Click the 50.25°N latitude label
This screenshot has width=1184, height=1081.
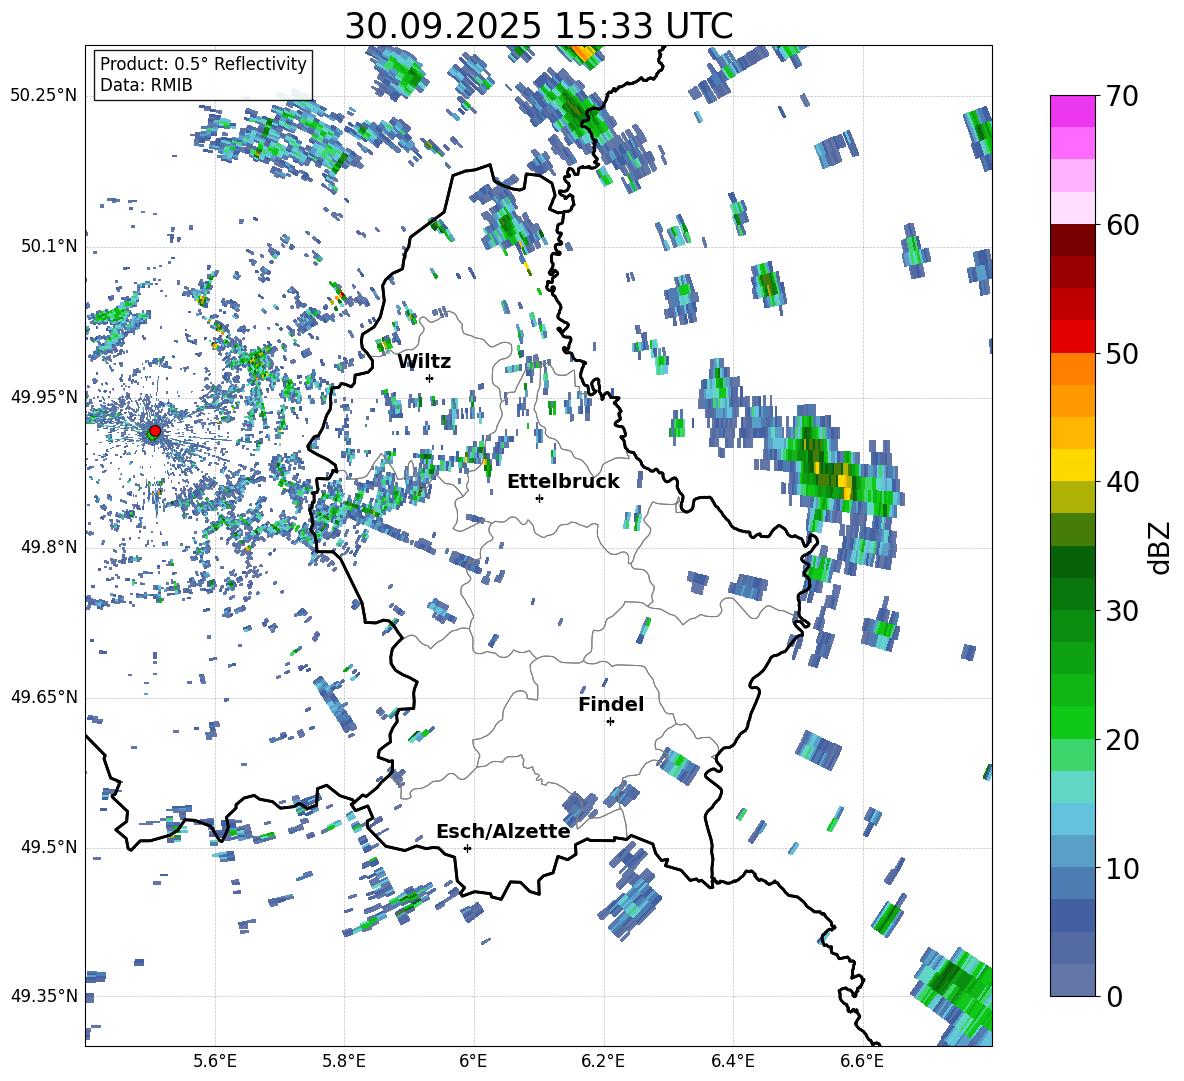(x=44, y=96)
